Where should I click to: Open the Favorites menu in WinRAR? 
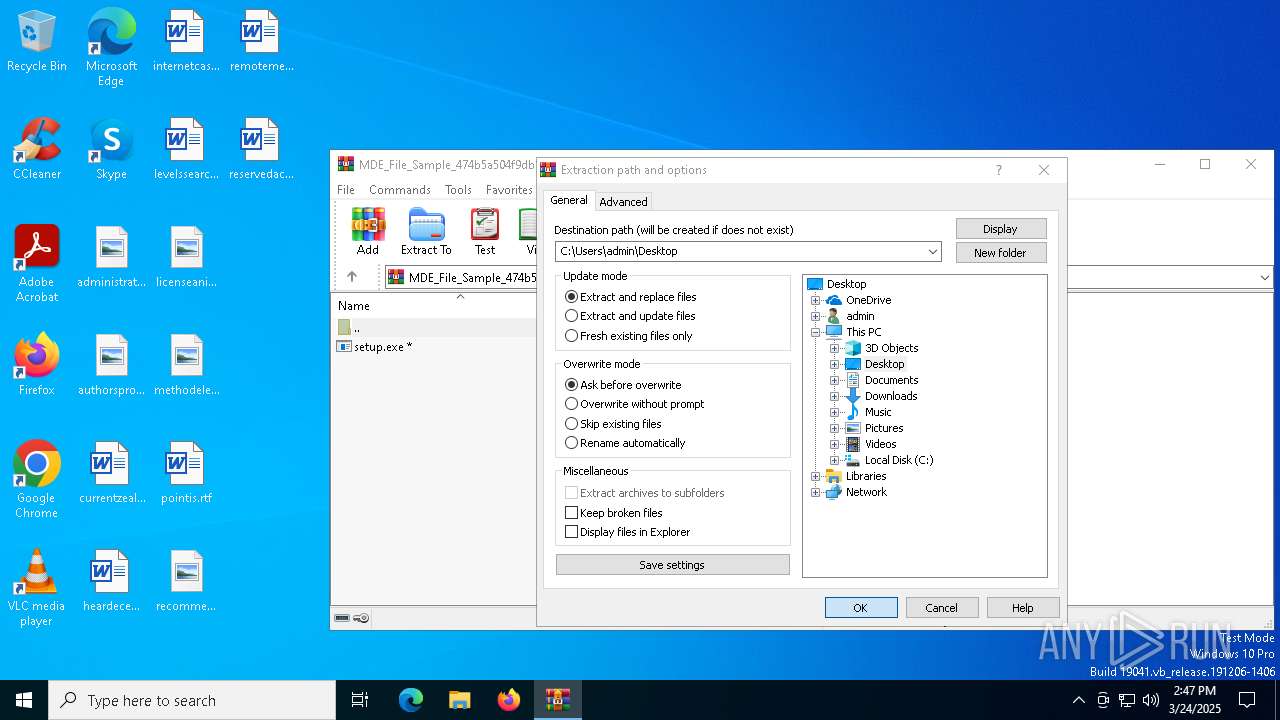click(509, 190)
